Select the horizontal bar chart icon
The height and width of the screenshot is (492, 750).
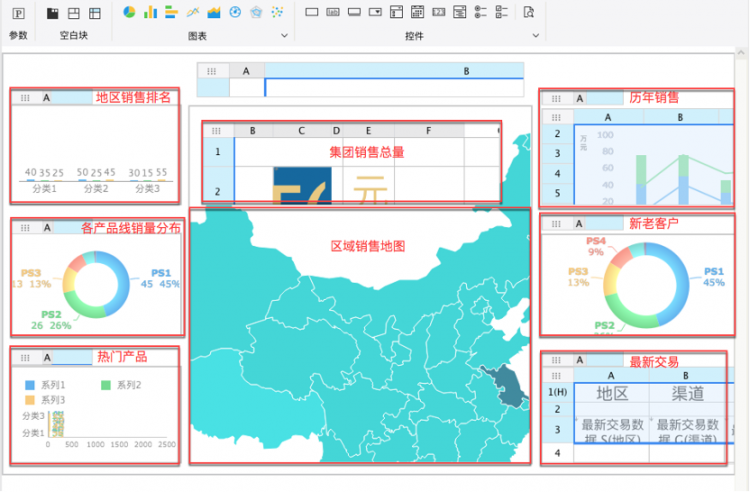click(171, 12)
